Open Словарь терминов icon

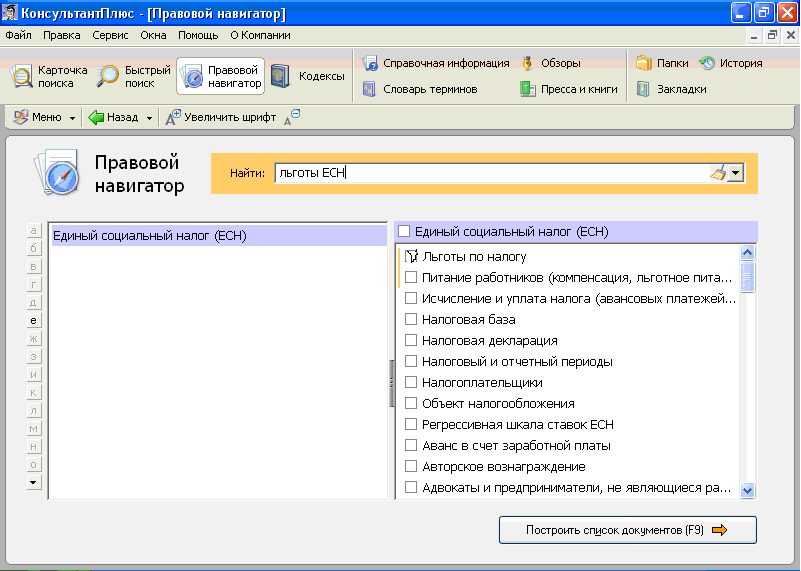369,89
